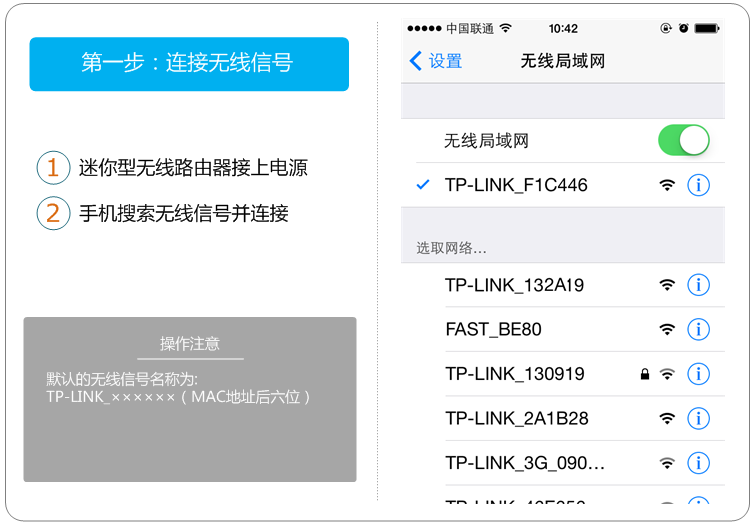Select the FAST_BE80 Wi-Fi network
Screen dimensions: 753x524
click(x=493, y=329)
